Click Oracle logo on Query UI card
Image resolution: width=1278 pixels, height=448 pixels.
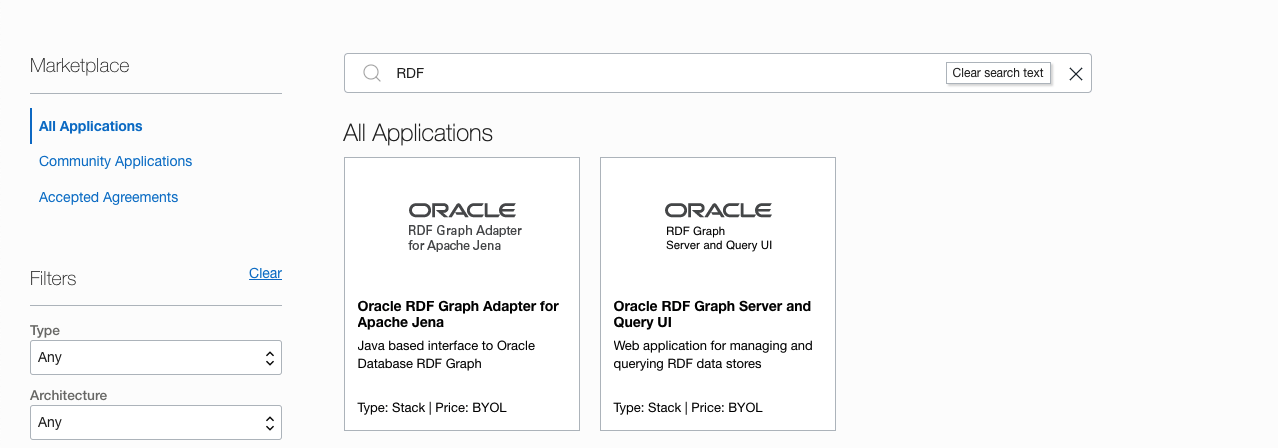pyautogui.click(x=718, y=210)
